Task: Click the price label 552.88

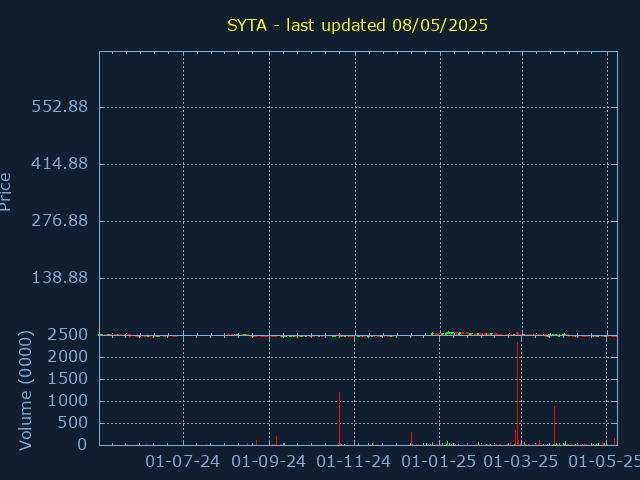Action: click(60, 107)
